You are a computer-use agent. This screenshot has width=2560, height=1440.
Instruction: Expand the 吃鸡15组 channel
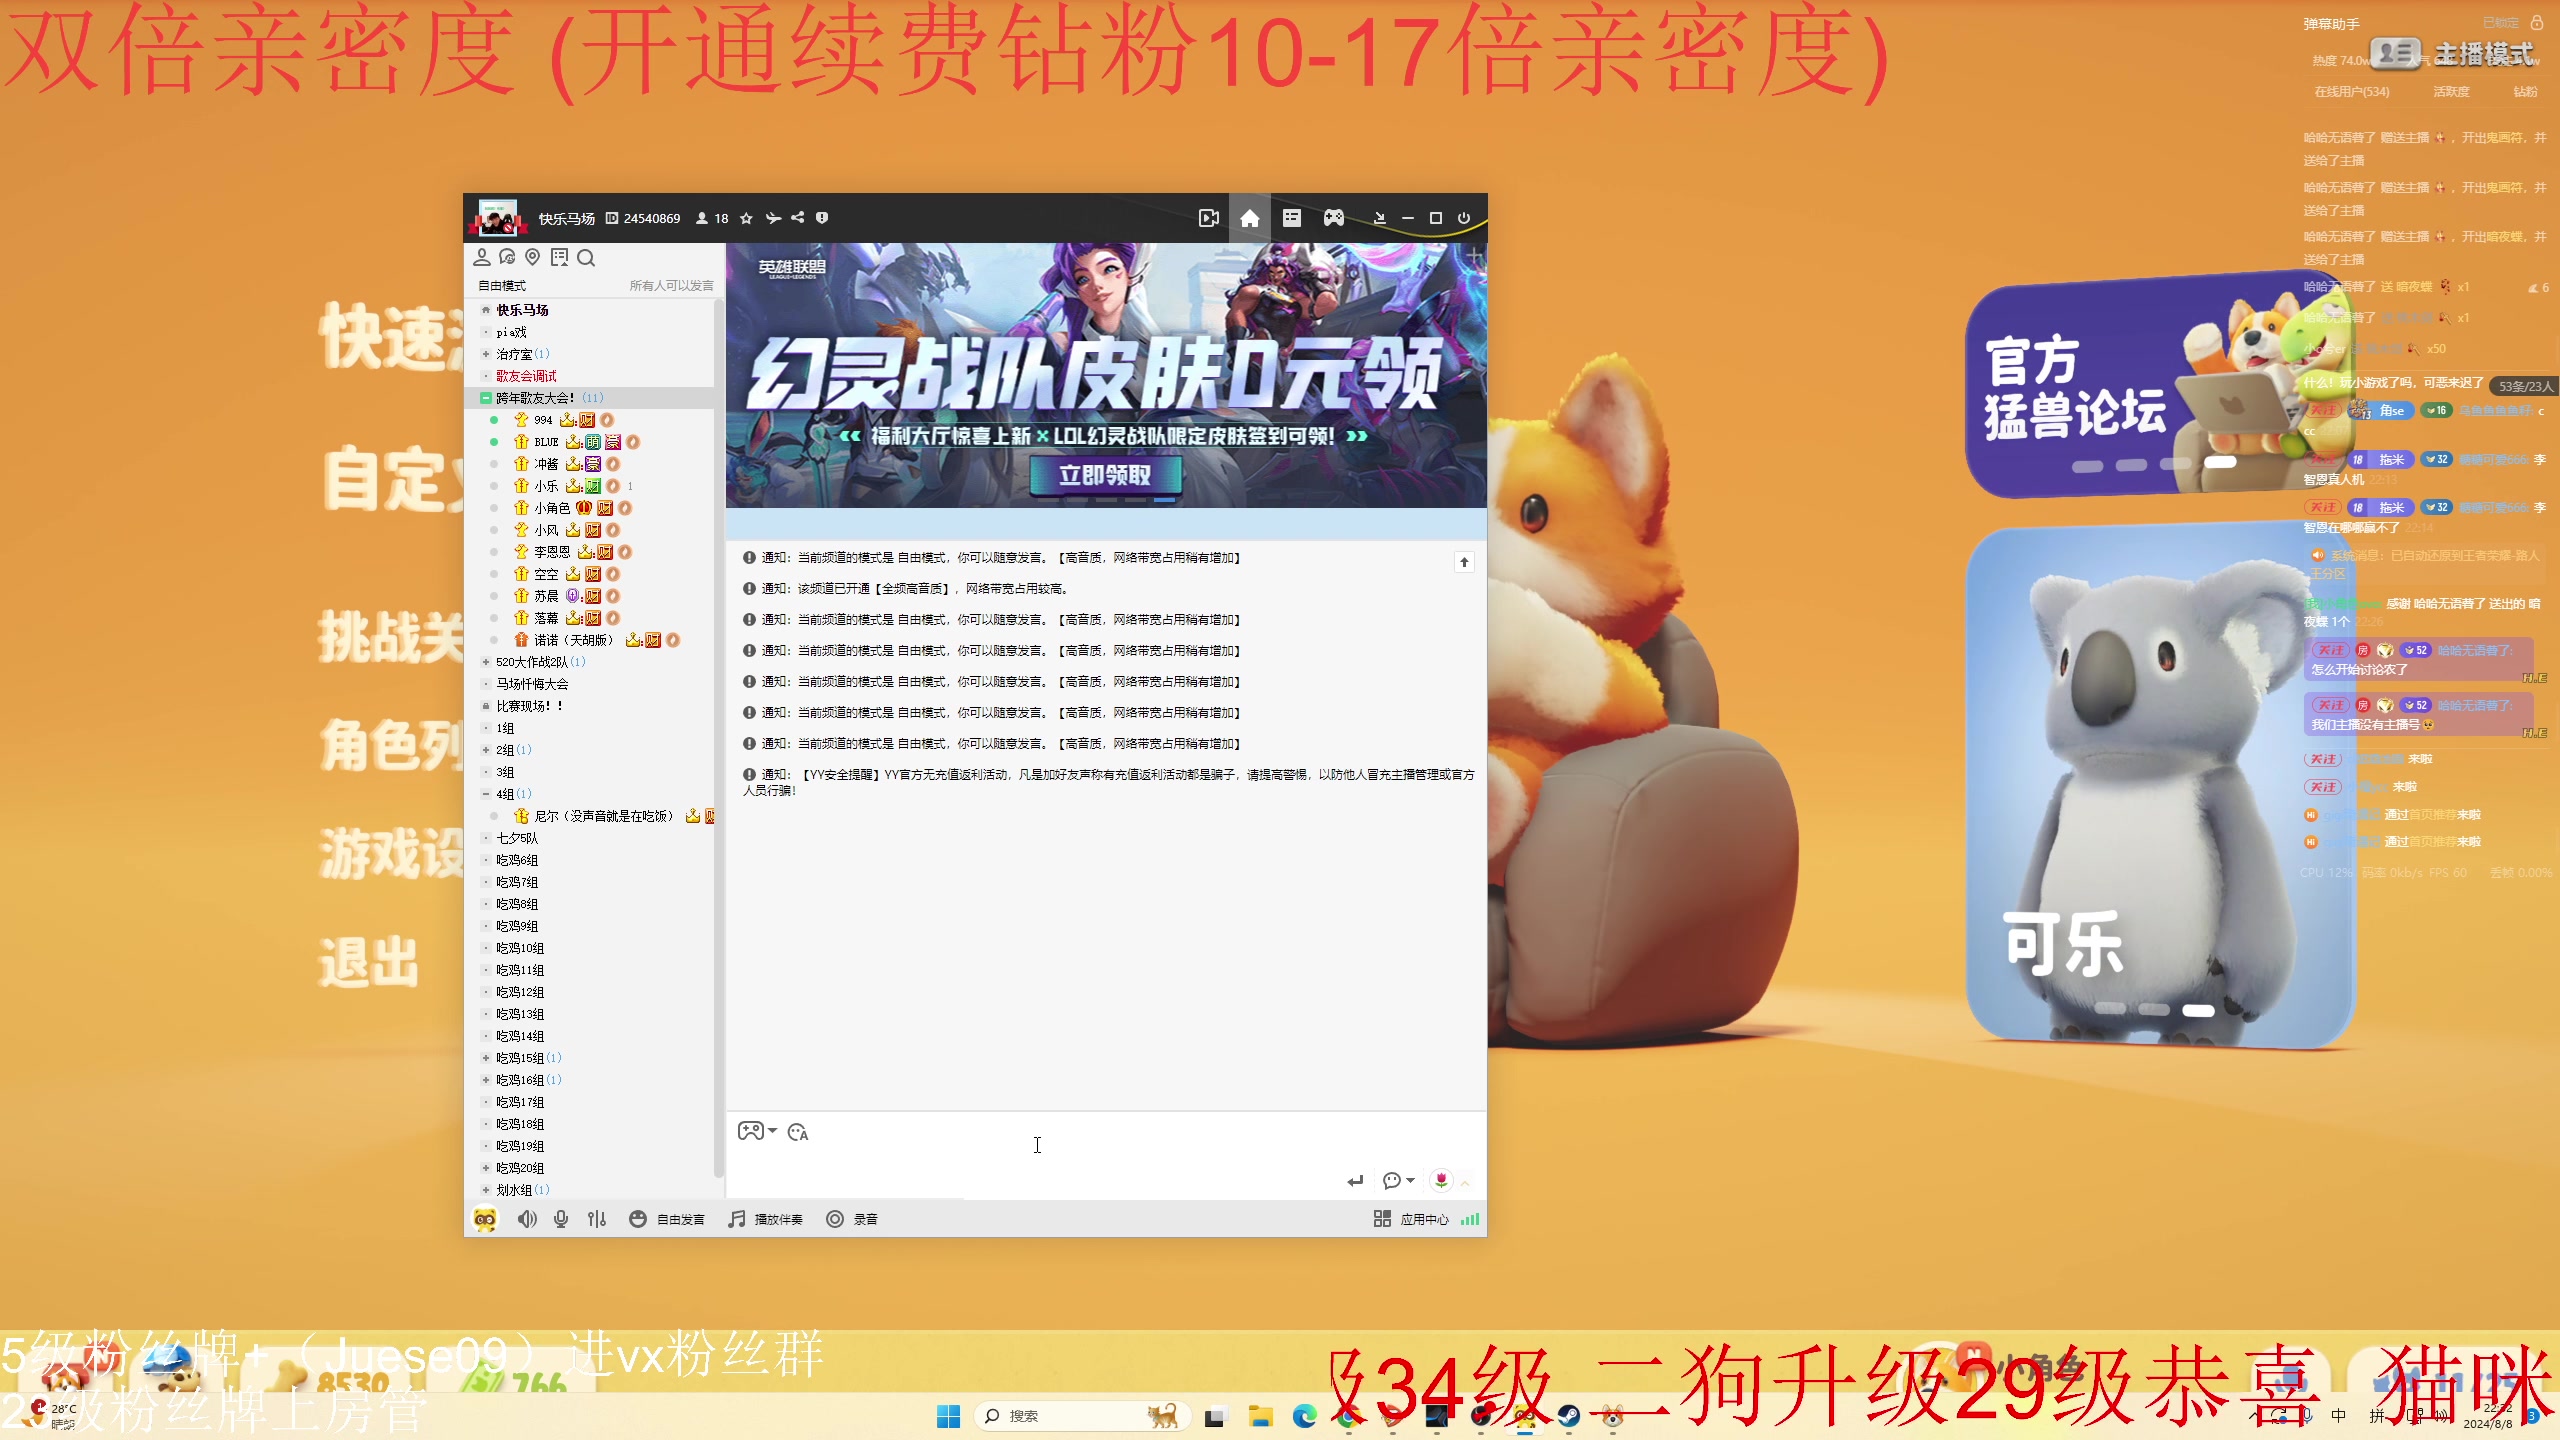click(x=486, y=1058)
